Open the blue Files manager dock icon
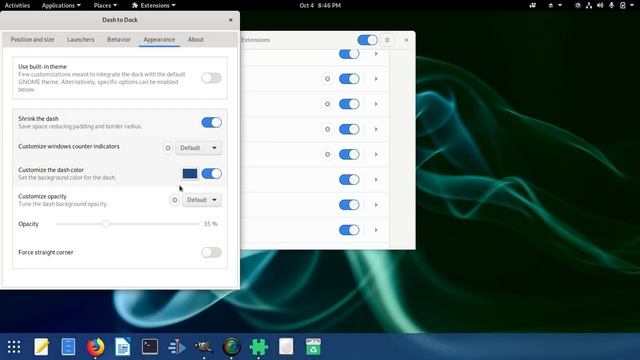The width and height of the screenshot is (640, 360). pos(68,347)
